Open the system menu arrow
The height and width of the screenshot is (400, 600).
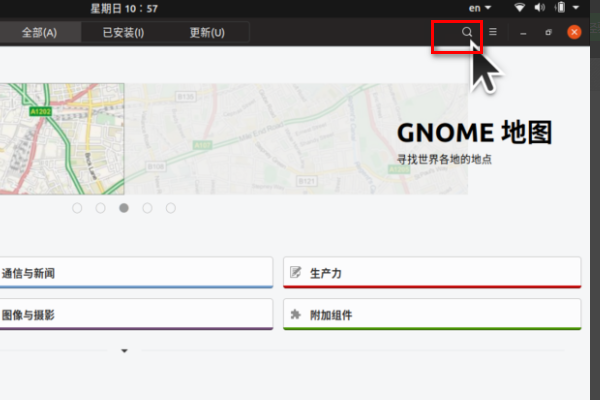pos(576,7)
